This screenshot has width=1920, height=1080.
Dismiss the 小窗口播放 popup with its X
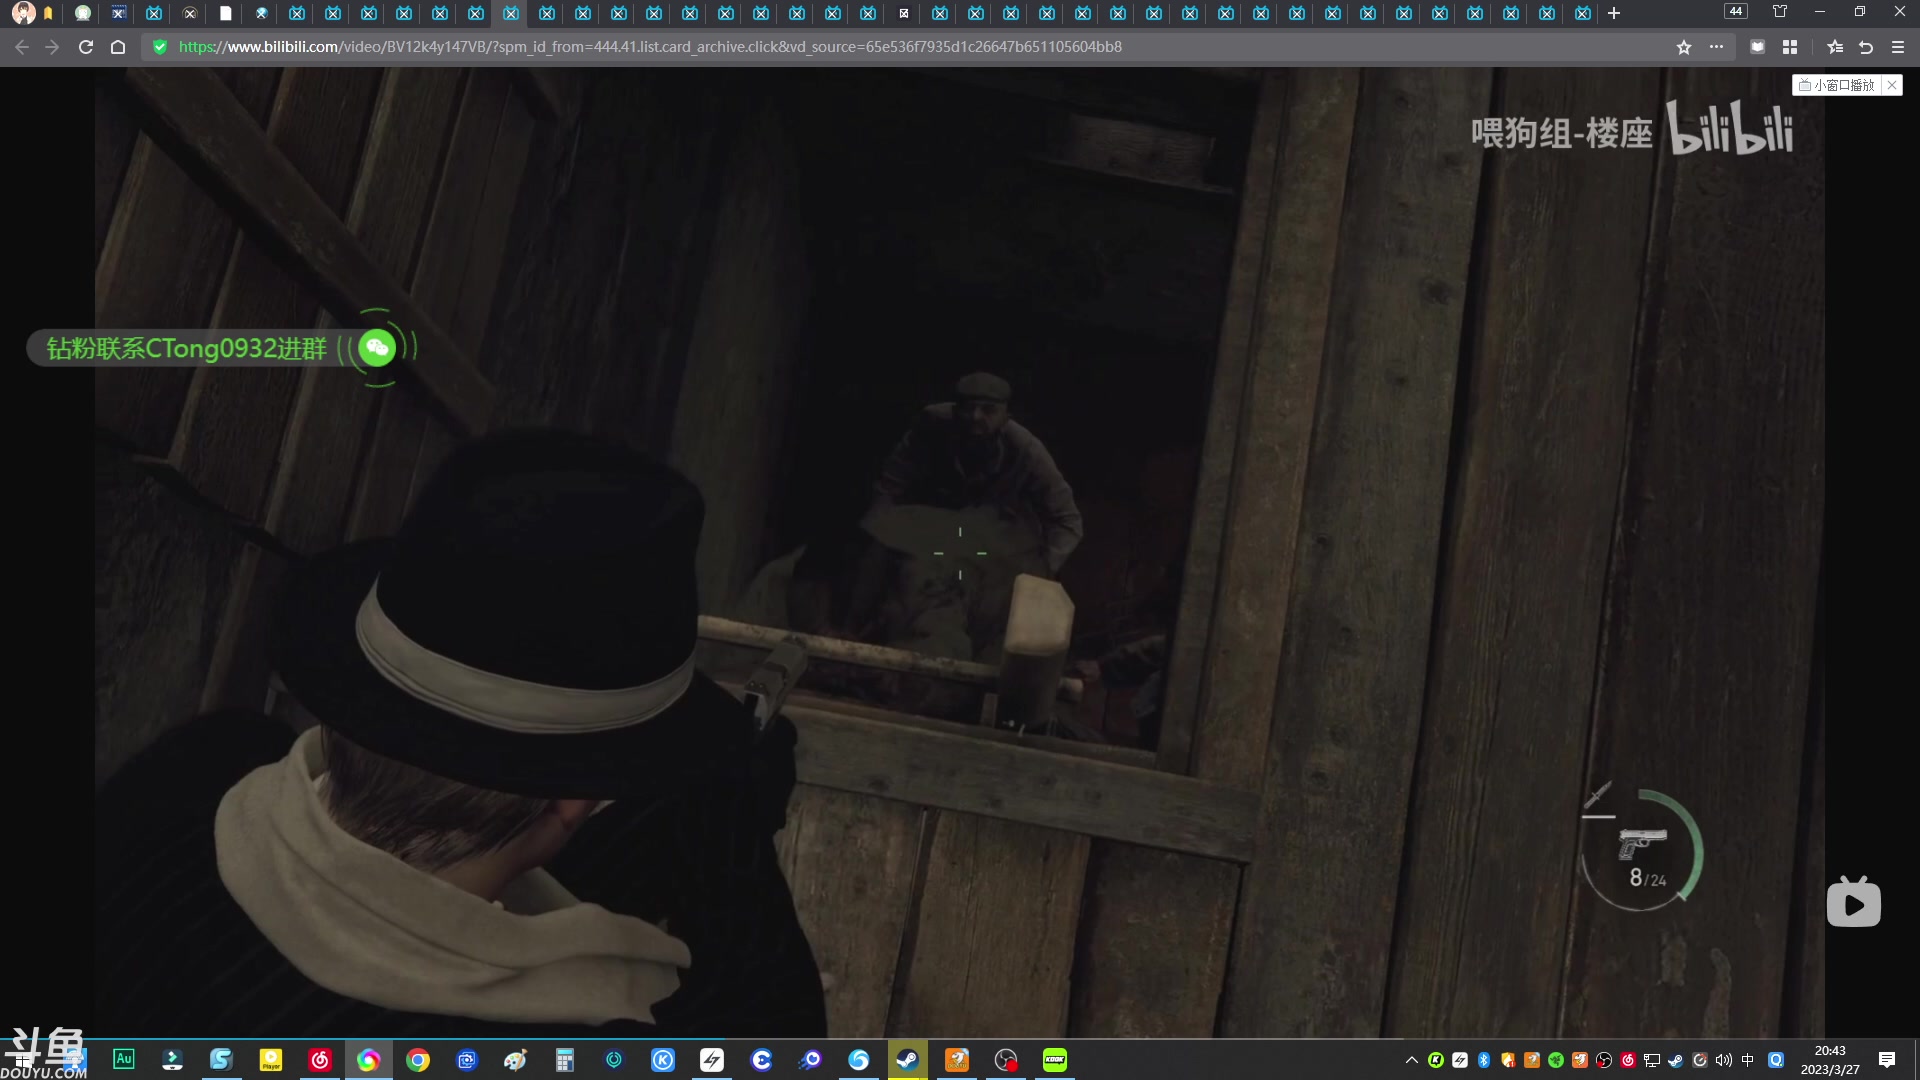1892,85
